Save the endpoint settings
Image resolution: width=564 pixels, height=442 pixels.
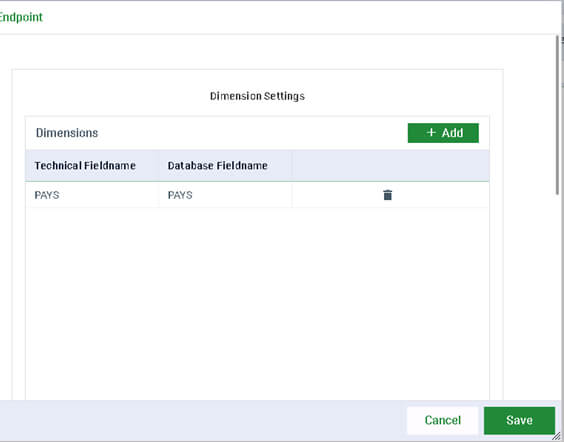pos(519,420)
